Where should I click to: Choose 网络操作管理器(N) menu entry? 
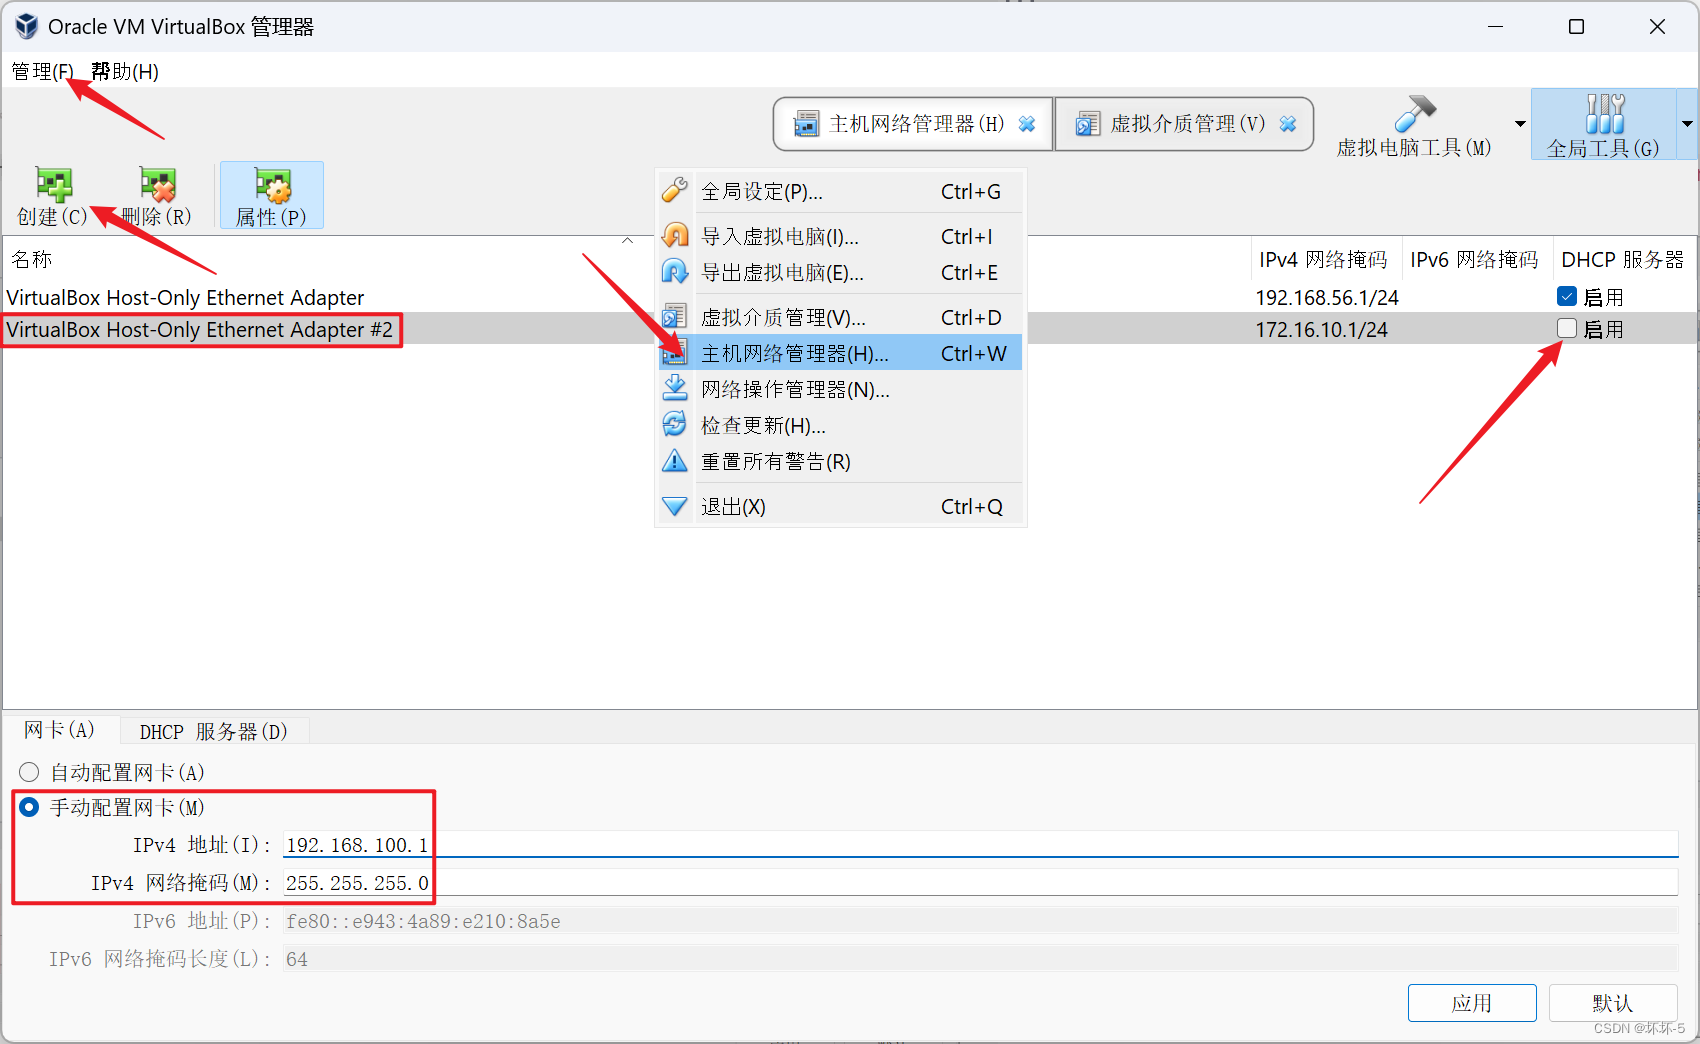(x=840, y=390)
